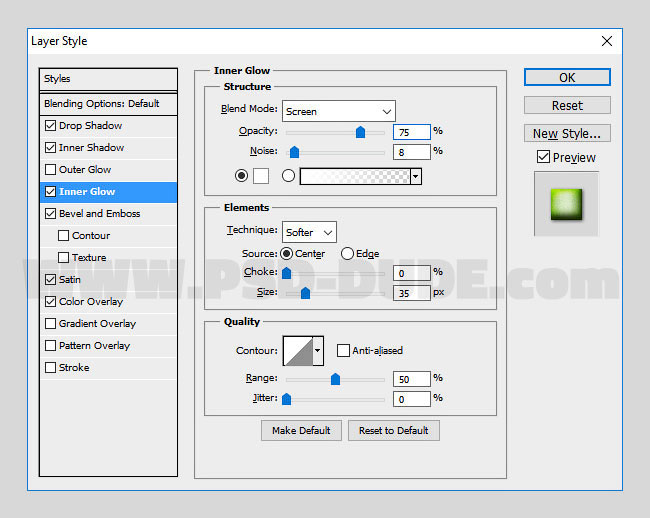Click the Choke value field
Viewport: 650px width, 518px height.
[412, 273]
